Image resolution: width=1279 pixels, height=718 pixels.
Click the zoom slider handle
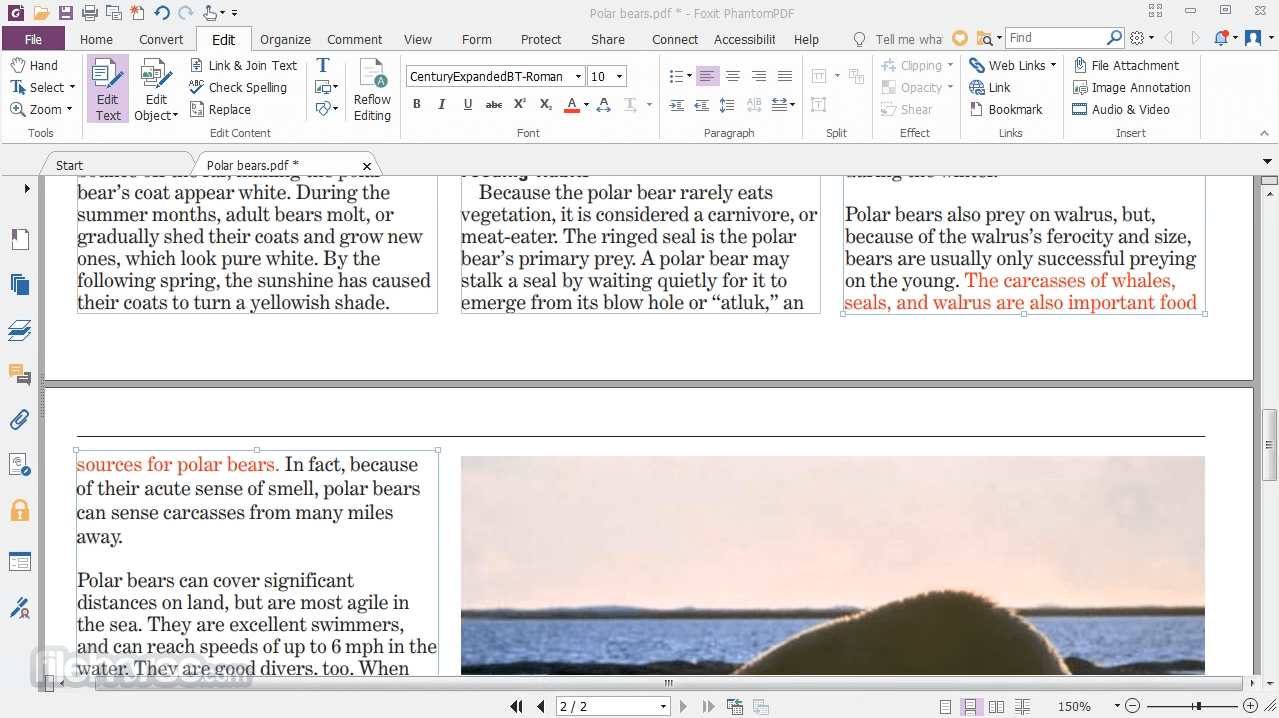pyautogui.click(x=1197, y=706)
